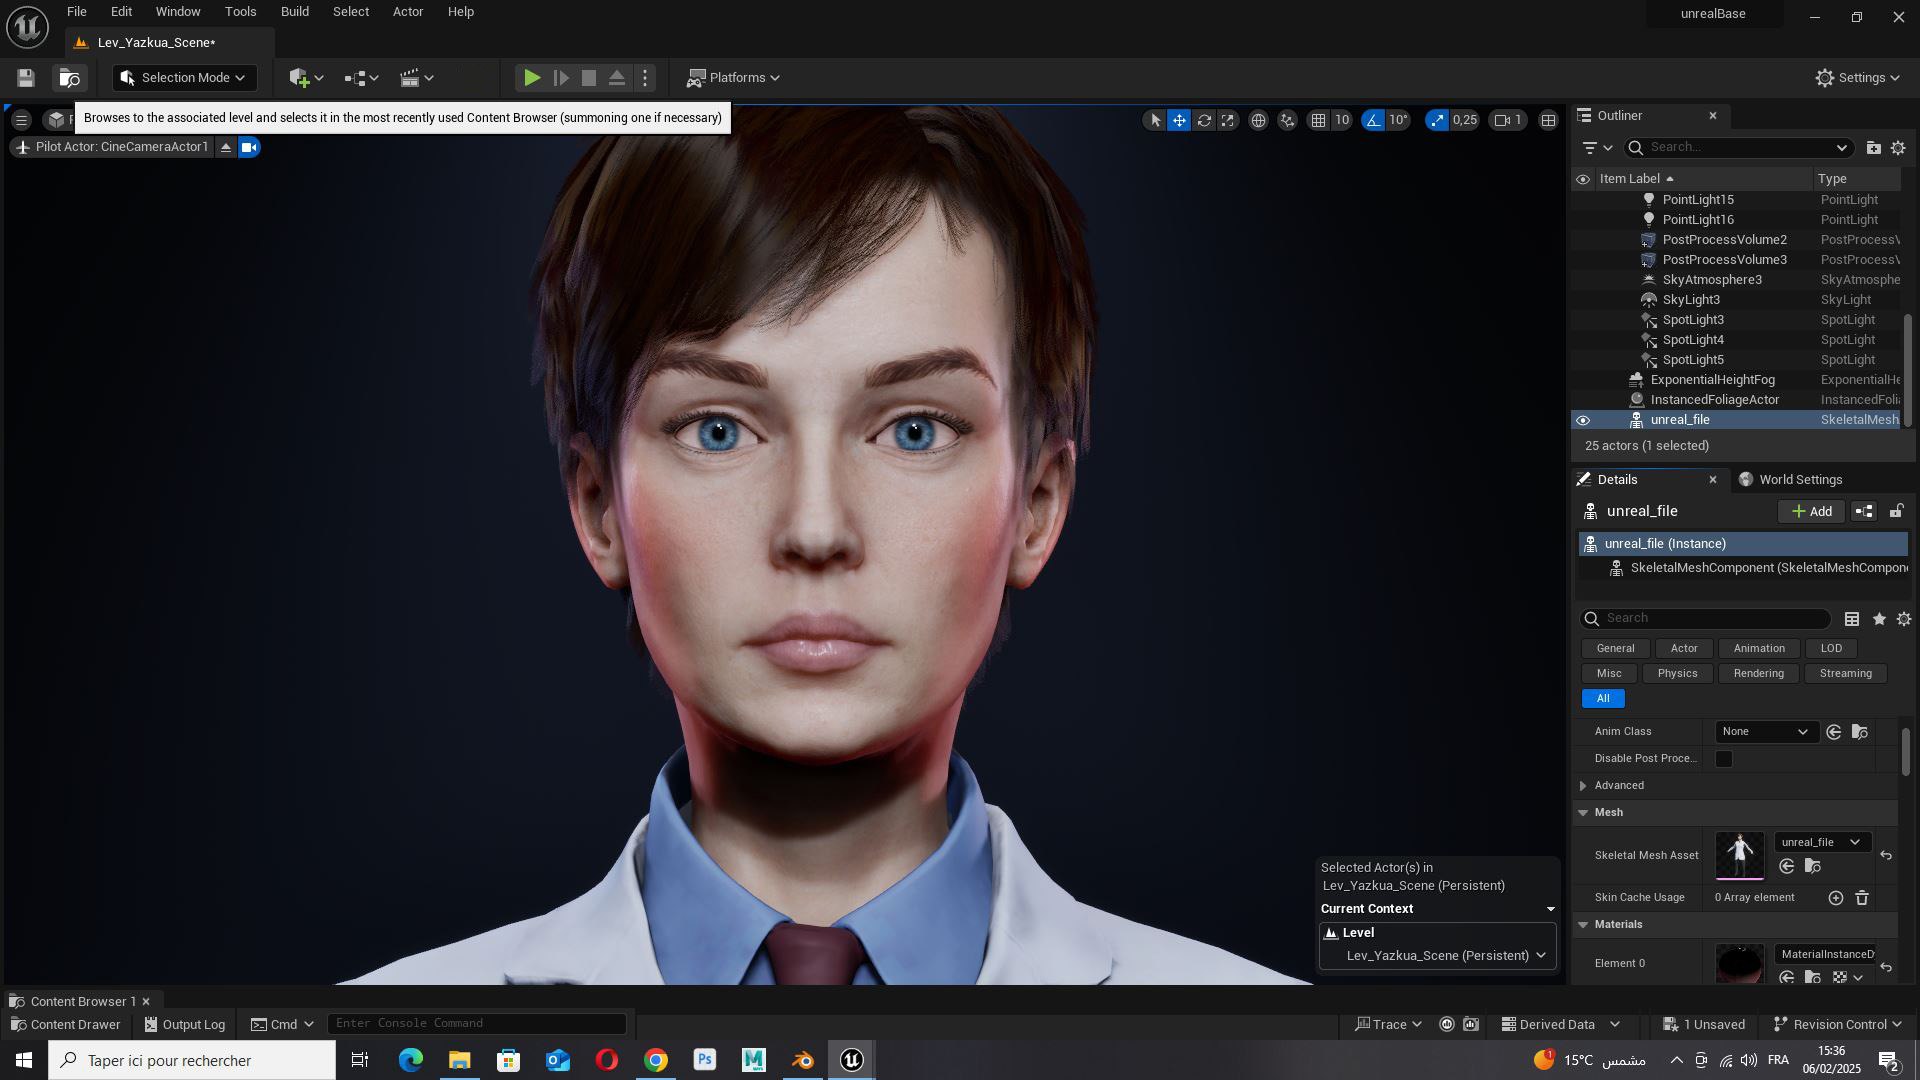Click the skeletal mesh asset thumbnail

pos(1740,855)
